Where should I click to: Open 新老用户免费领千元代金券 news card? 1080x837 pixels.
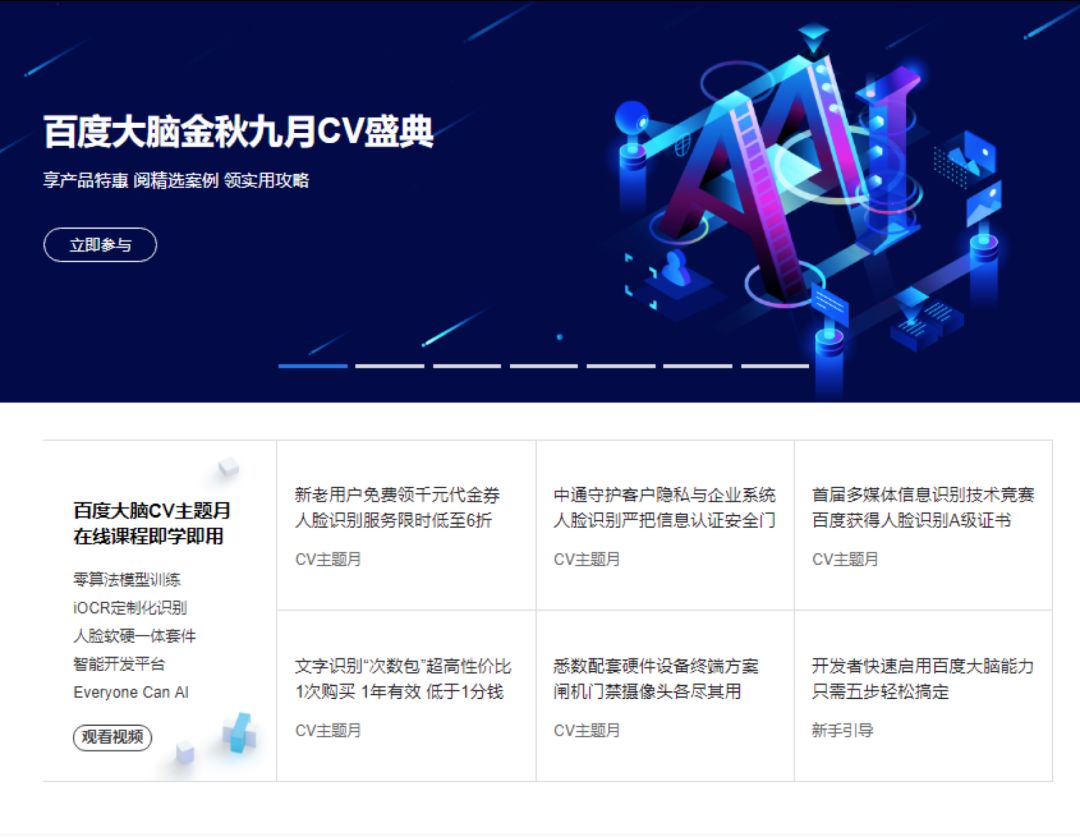click(x=406, y=525)
